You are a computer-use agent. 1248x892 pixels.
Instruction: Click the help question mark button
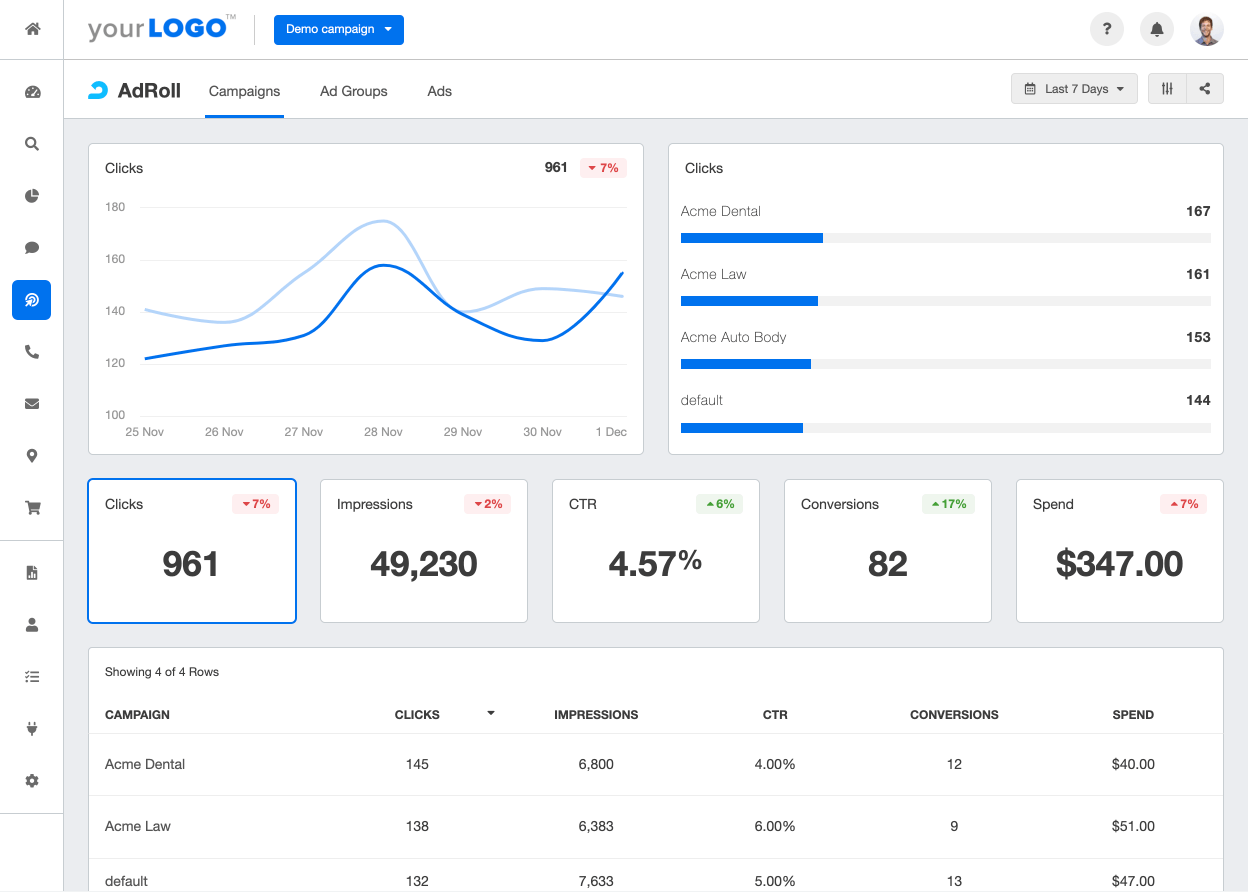pos(1106,29)
